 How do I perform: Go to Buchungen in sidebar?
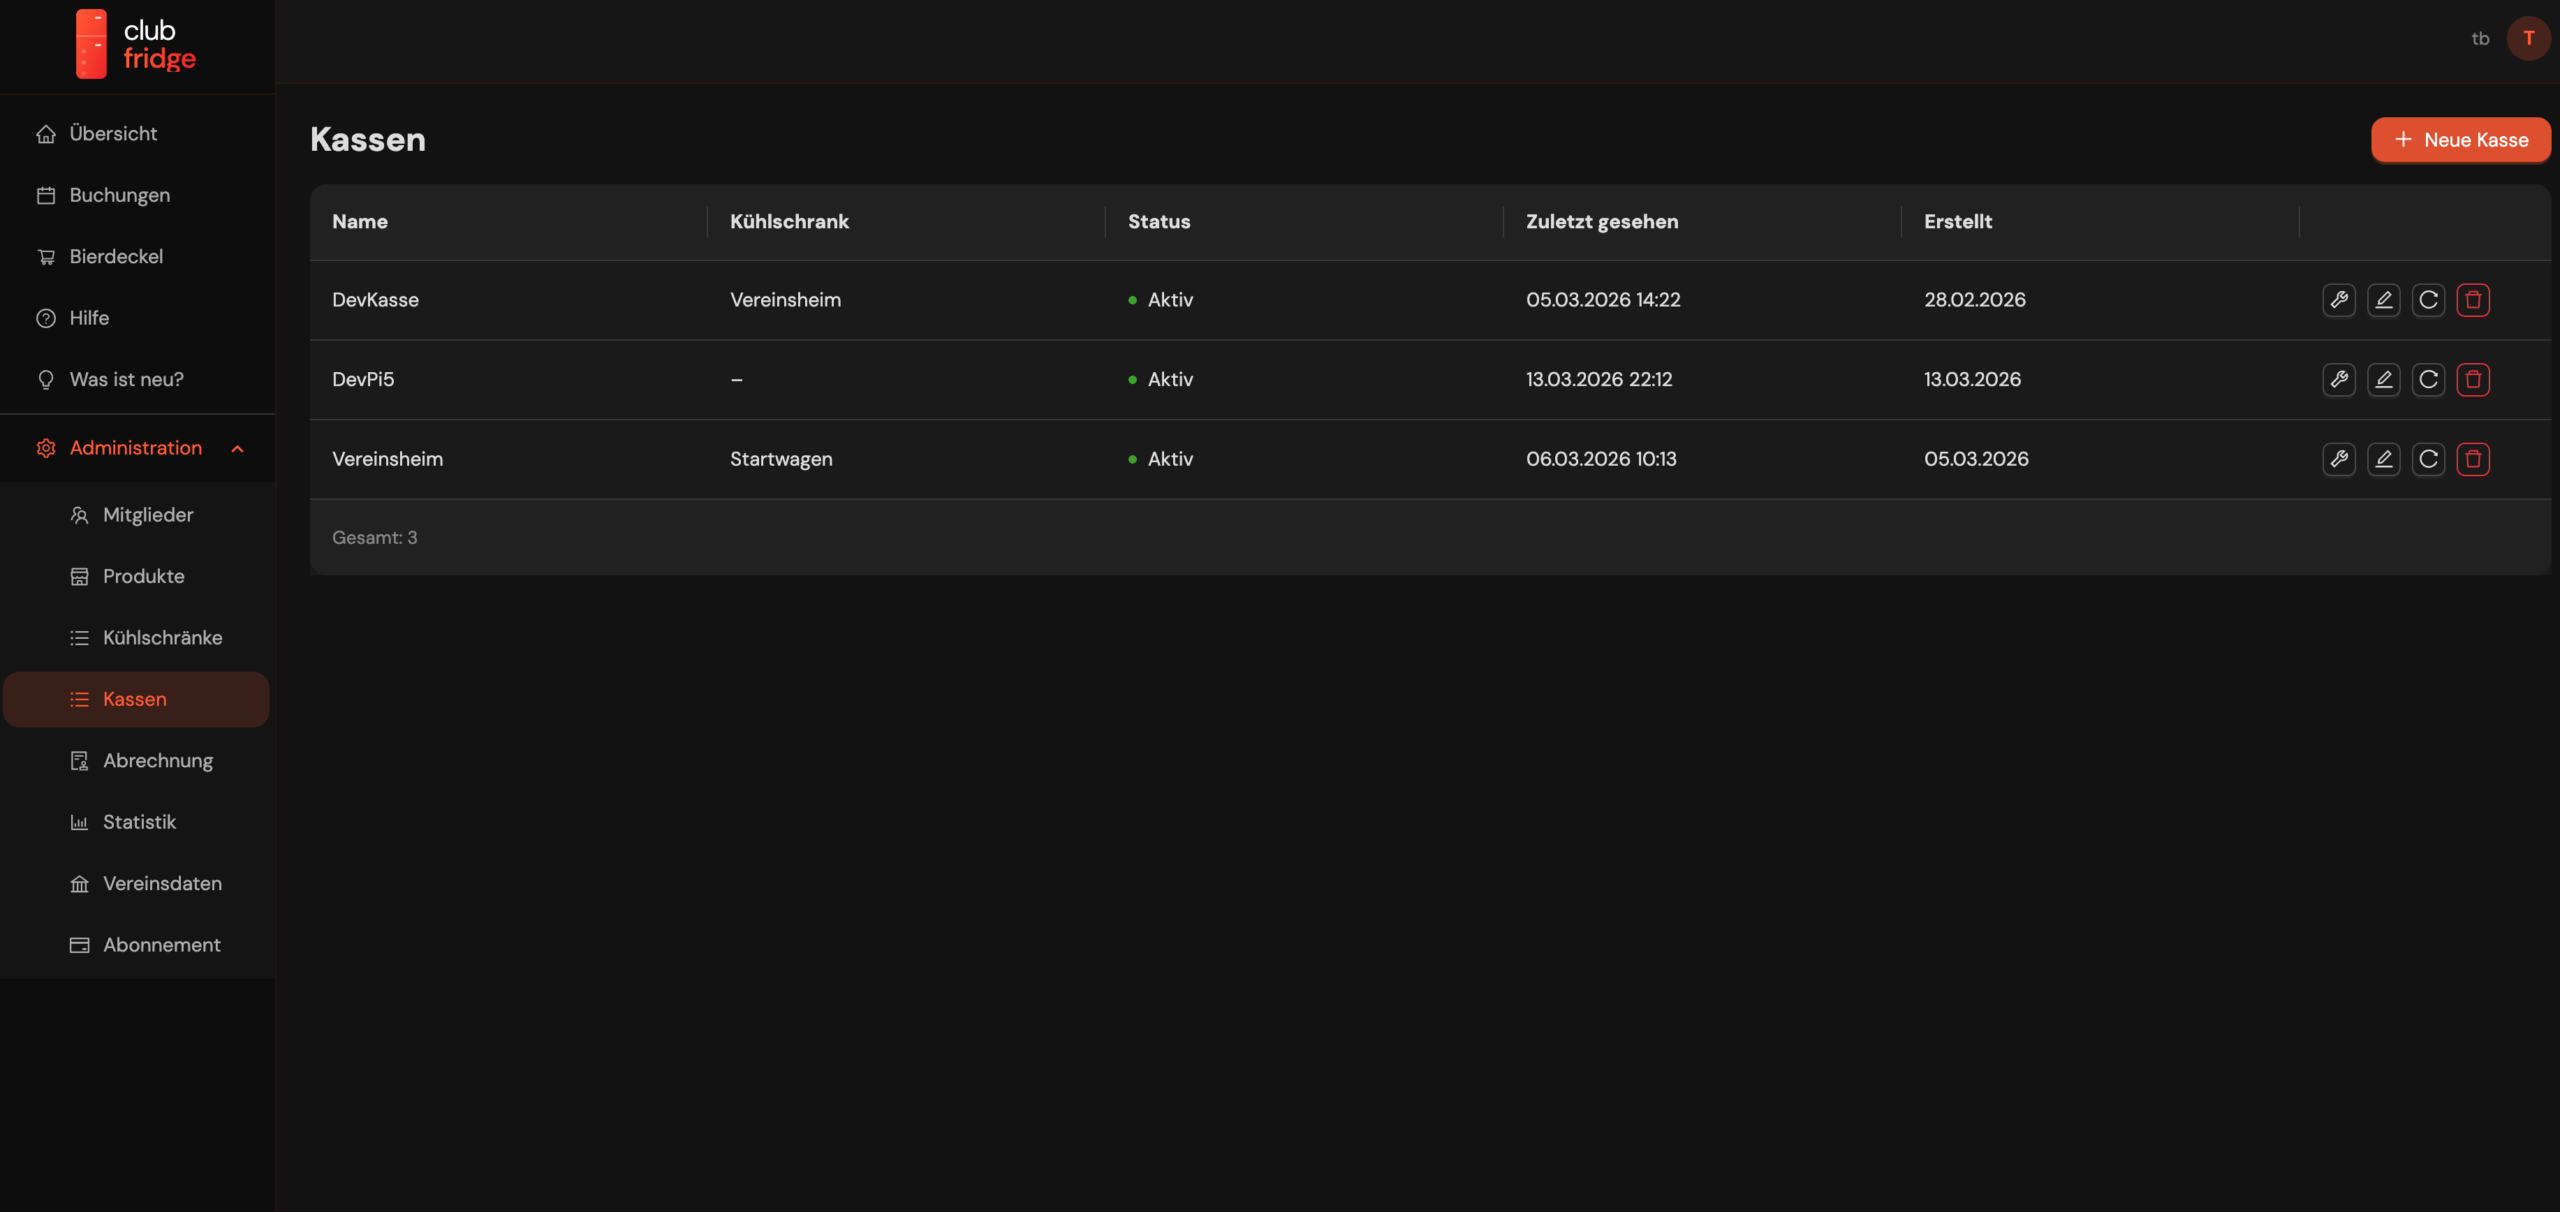pos(119,195)
